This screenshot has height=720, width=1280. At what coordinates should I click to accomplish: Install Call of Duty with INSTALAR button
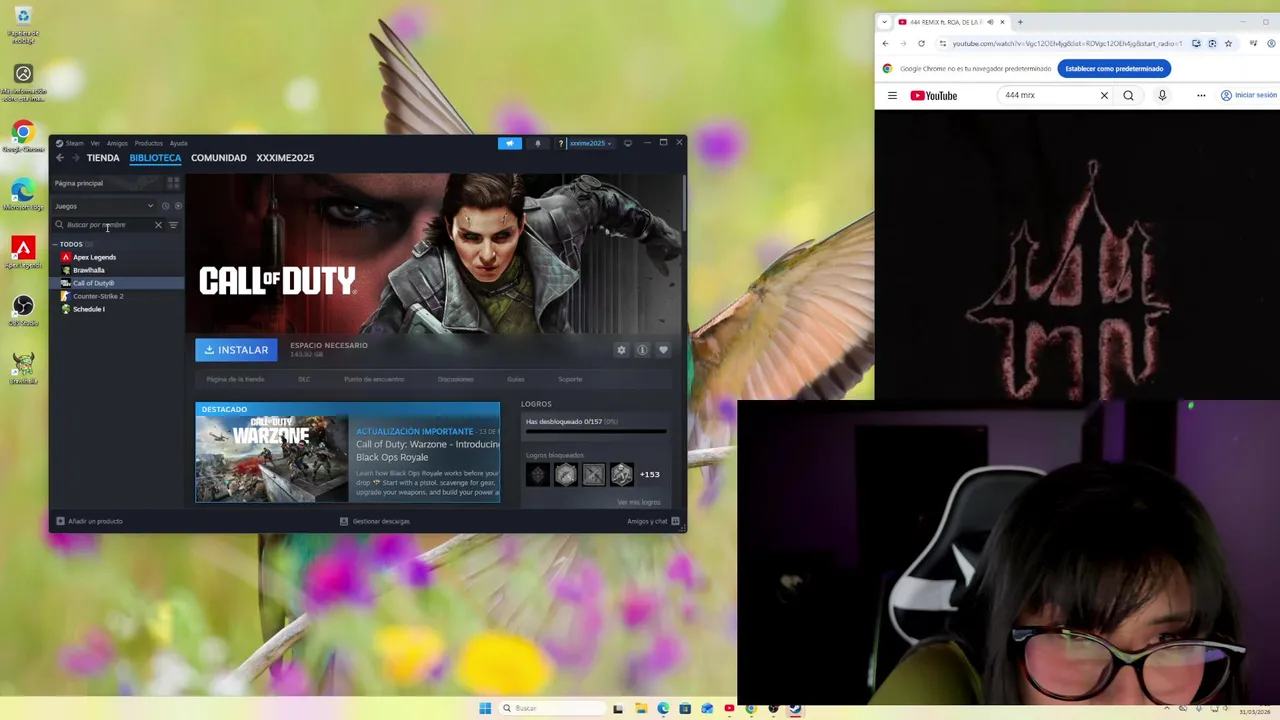[236, 350]
